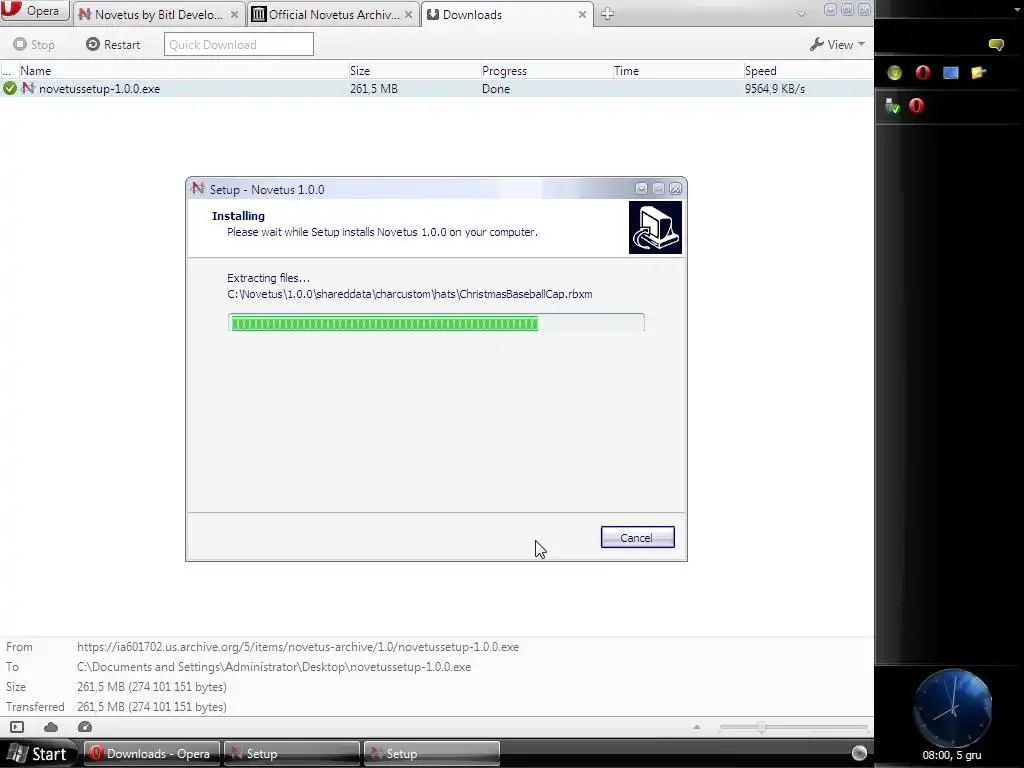Select the novetussetup-1.0.0.exe download row
The width and height of the screenshot is (1024, 768).
(x=436, y=88)
